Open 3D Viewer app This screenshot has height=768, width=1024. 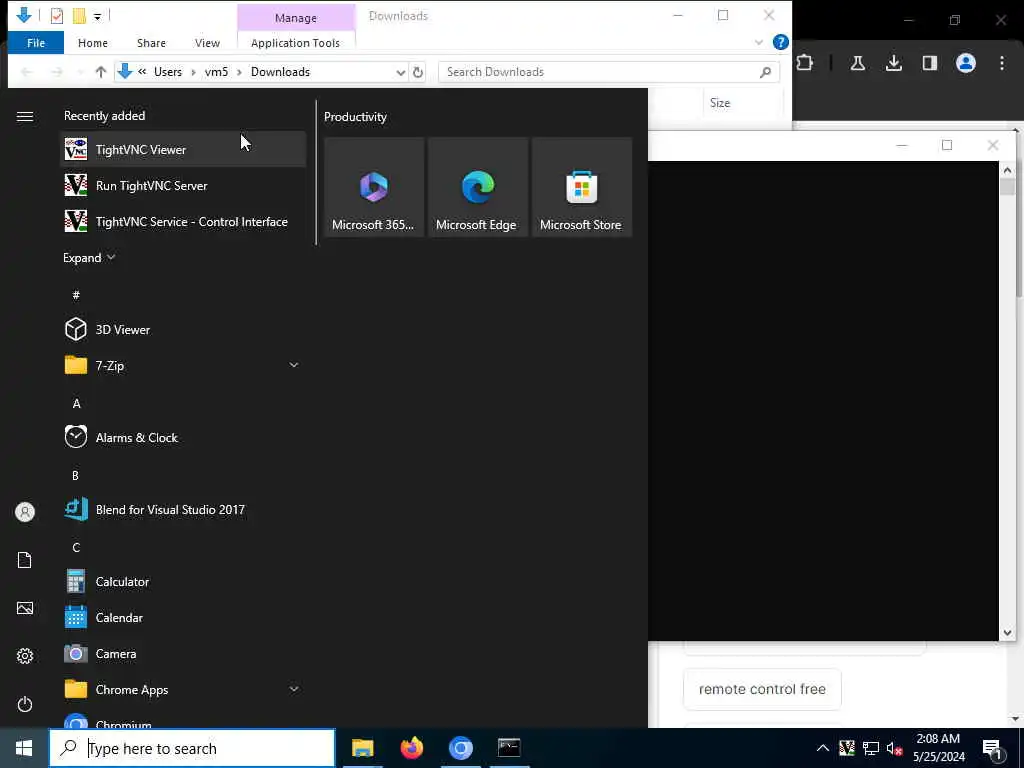(x=183, y=329)
